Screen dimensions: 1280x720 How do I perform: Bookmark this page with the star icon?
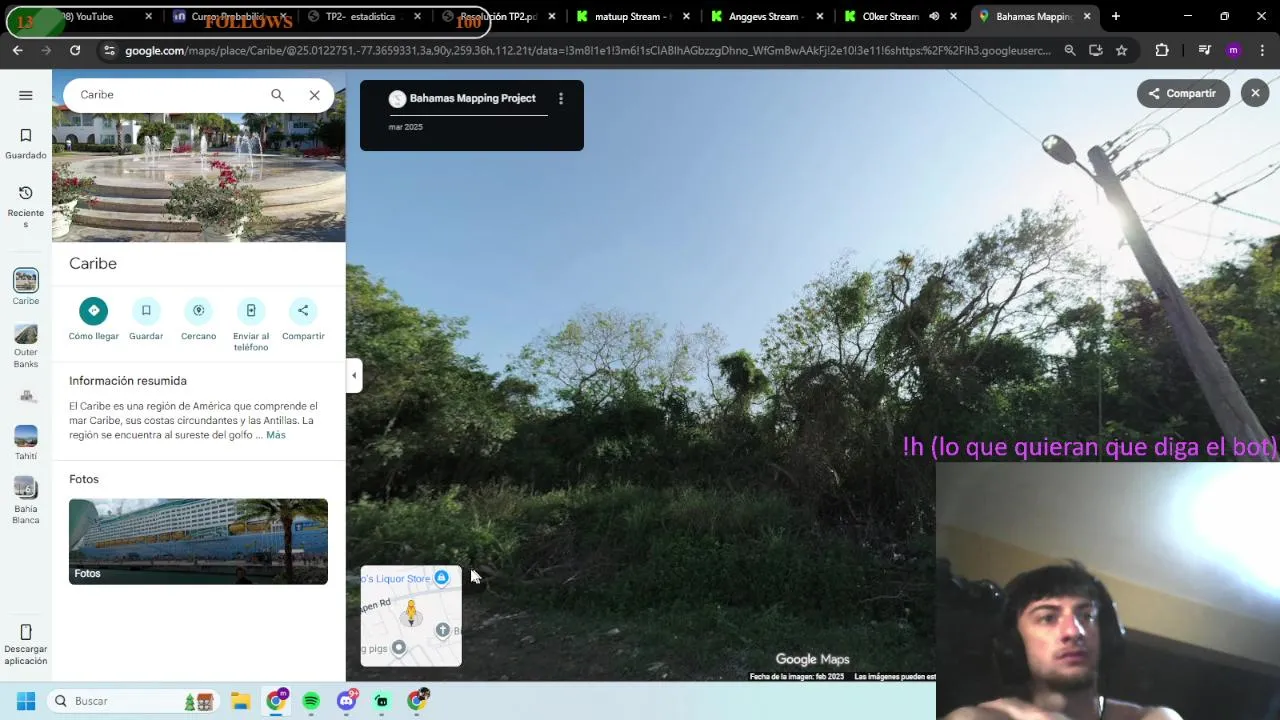pos(1122,50)
